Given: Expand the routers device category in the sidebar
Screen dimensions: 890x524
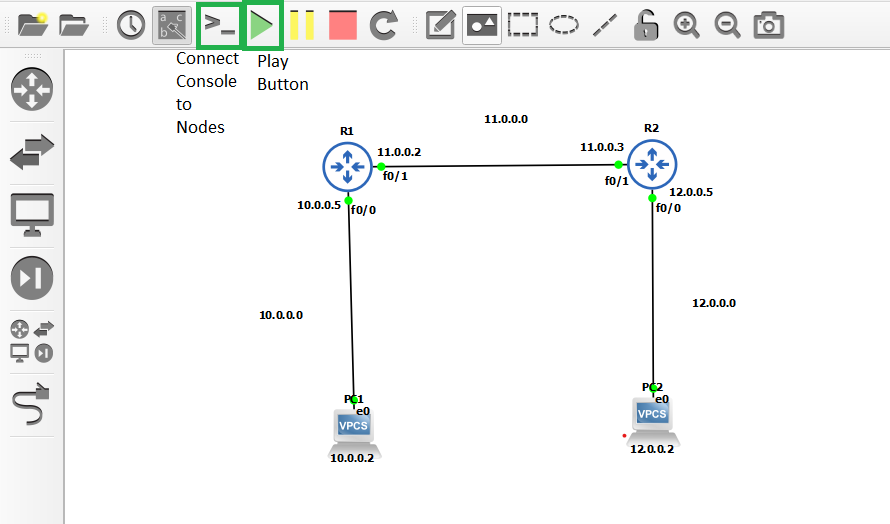Looking at the screenshot, I should 31,89.
